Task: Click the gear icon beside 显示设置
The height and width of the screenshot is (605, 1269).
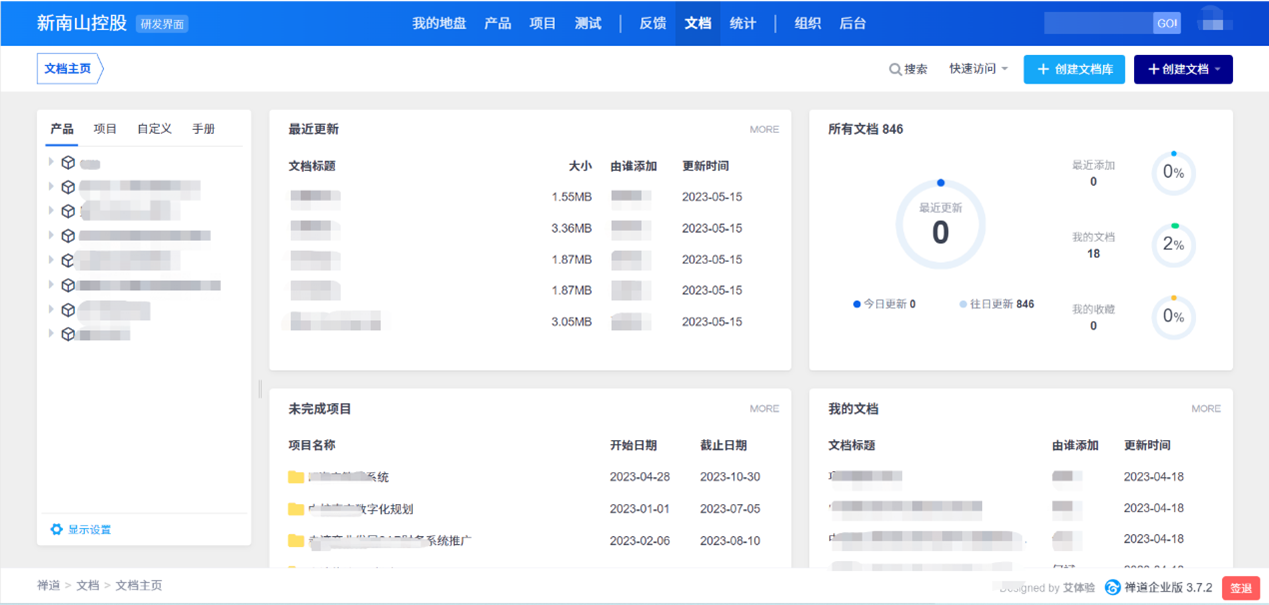Action: pyautogui.click(x=56, y=529)
